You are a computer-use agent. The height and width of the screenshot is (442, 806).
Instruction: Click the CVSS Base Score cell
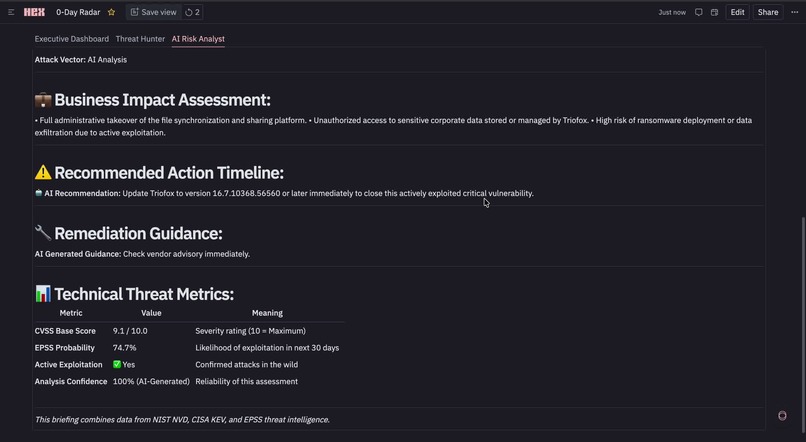coord(65,331)
